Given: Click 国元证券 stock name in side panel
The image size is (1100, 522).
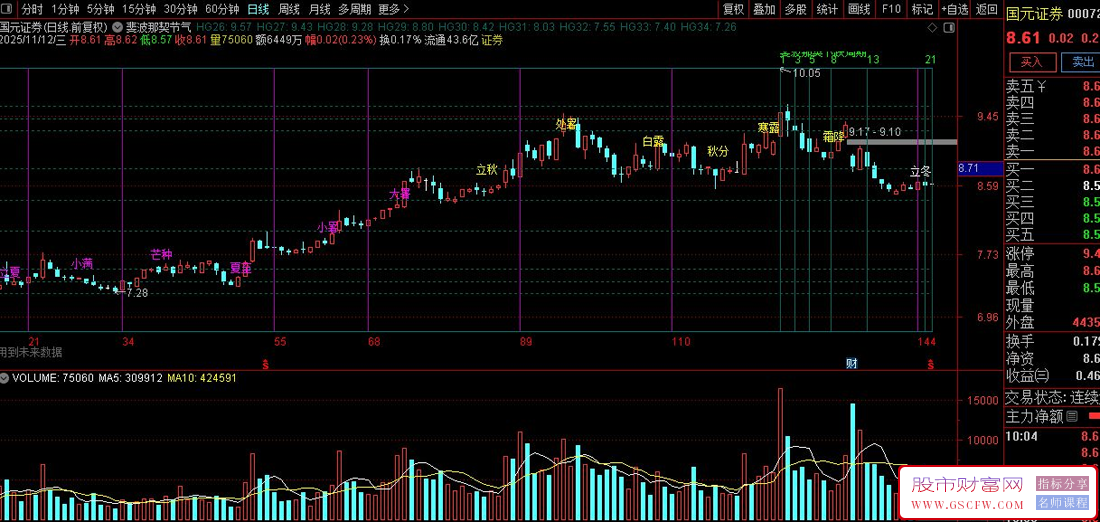Looking at the screenshot, I should click(x=1034, y=13).
